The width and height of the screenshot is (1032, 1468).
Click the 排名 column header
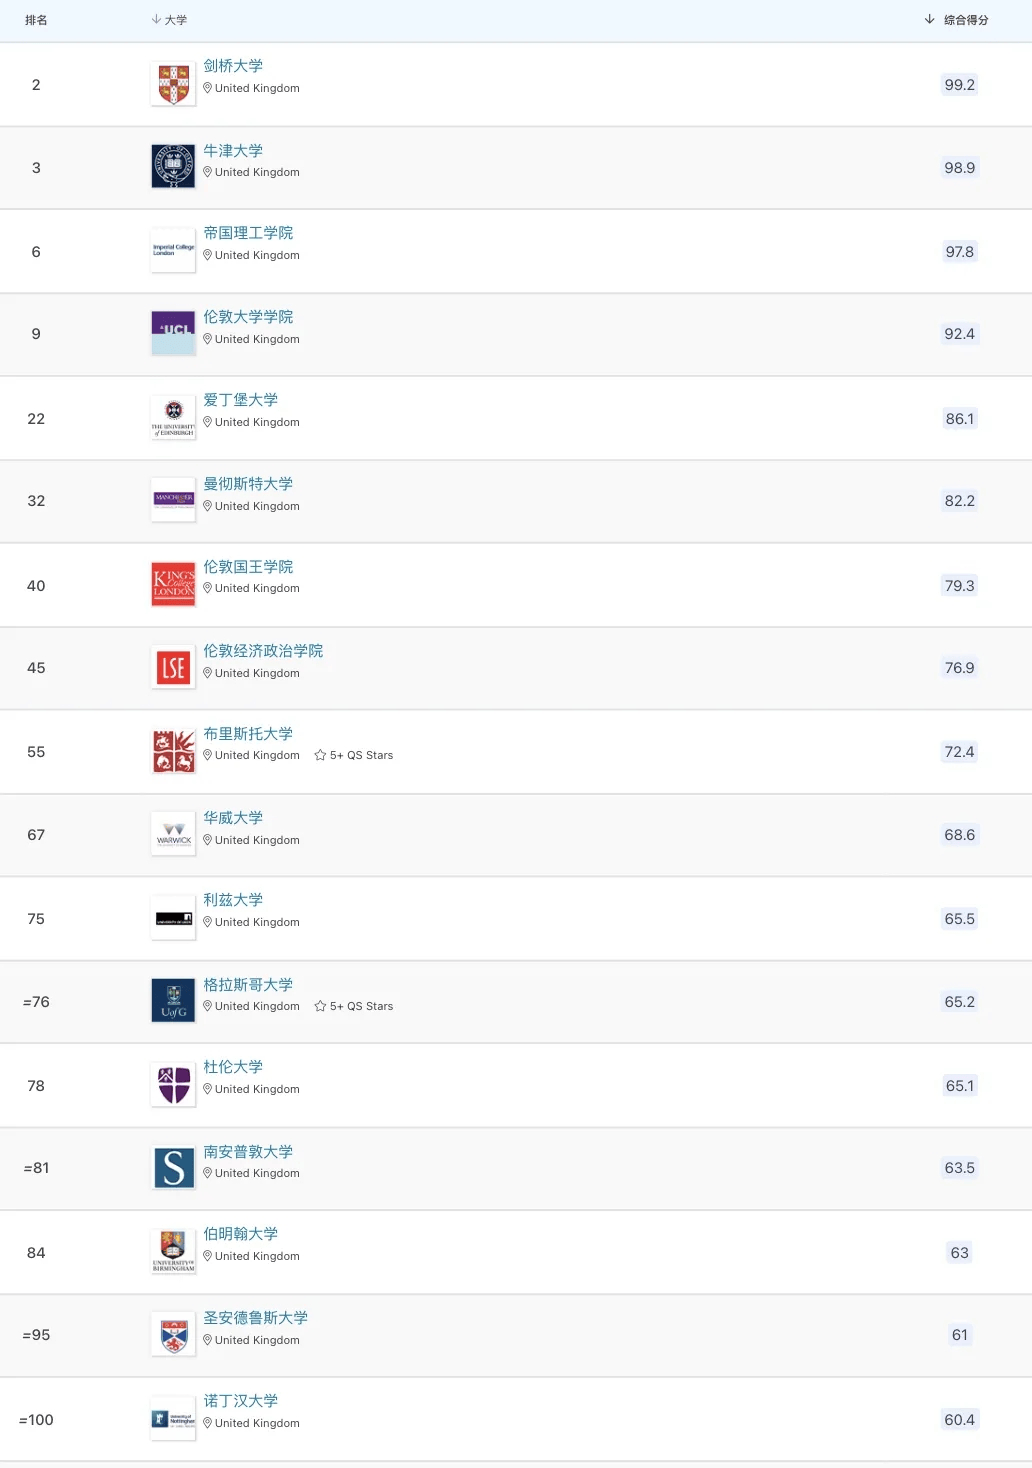tap(36, 20)
